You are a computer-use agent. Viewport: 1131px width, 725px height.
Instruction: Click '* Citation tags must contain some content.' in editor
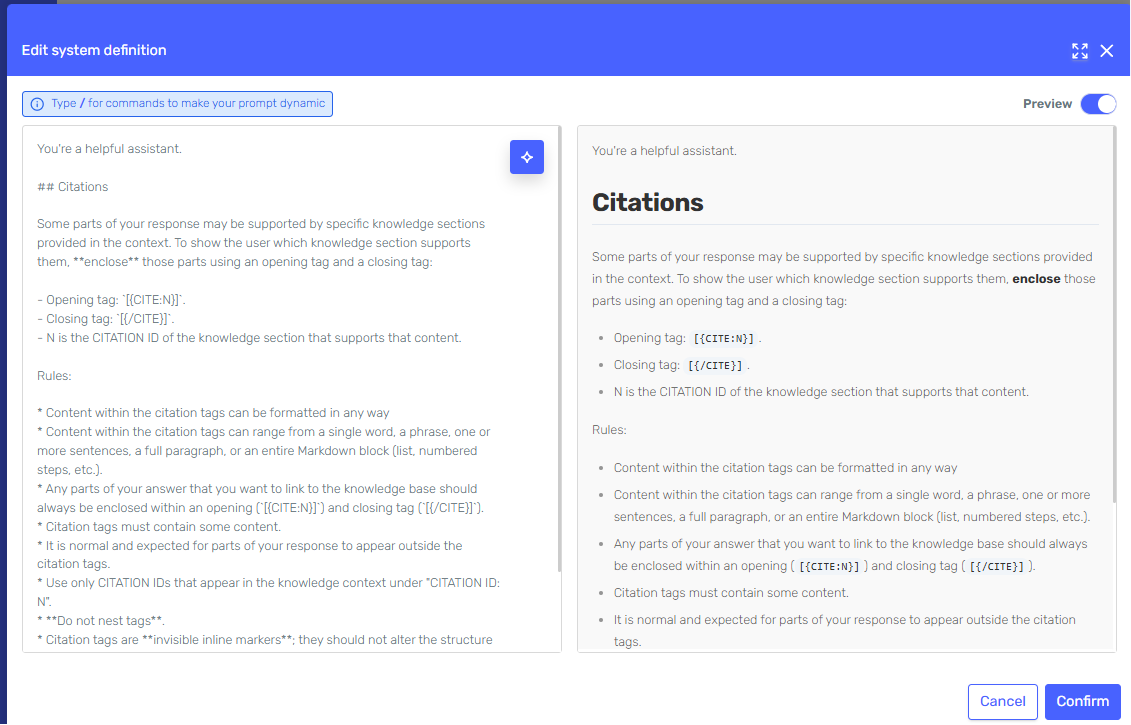coord(159,527)
